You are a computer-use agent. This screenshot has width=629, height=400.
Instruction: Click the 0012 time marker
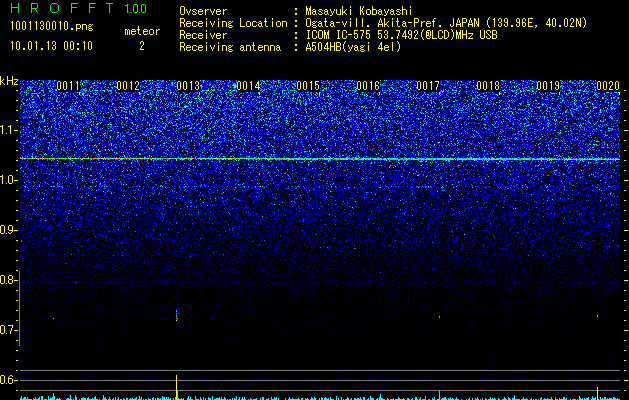point(128,86)
